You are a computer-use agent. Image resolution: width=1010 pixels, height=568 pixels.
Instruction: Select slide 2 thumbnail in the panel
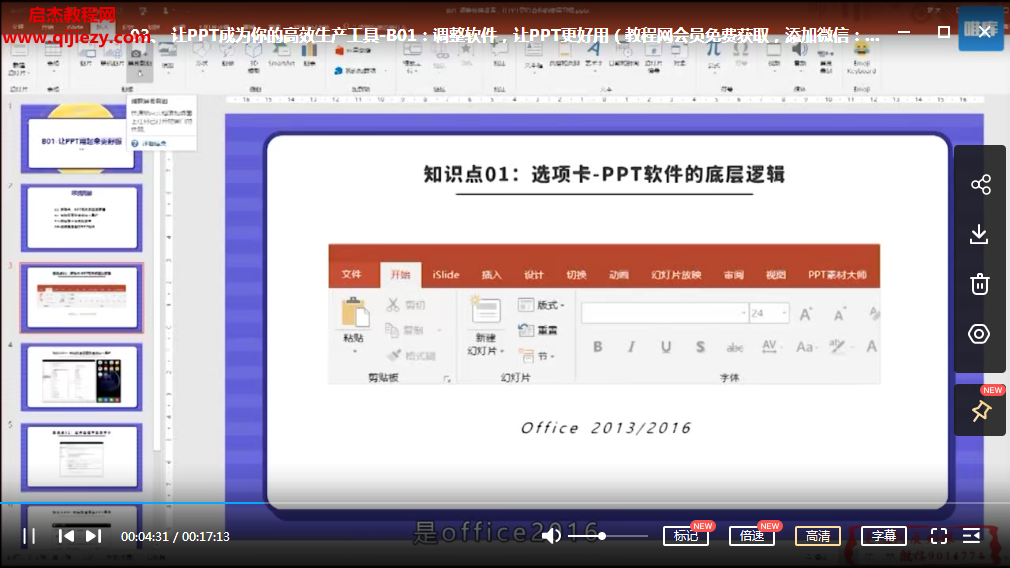point(81,218)
